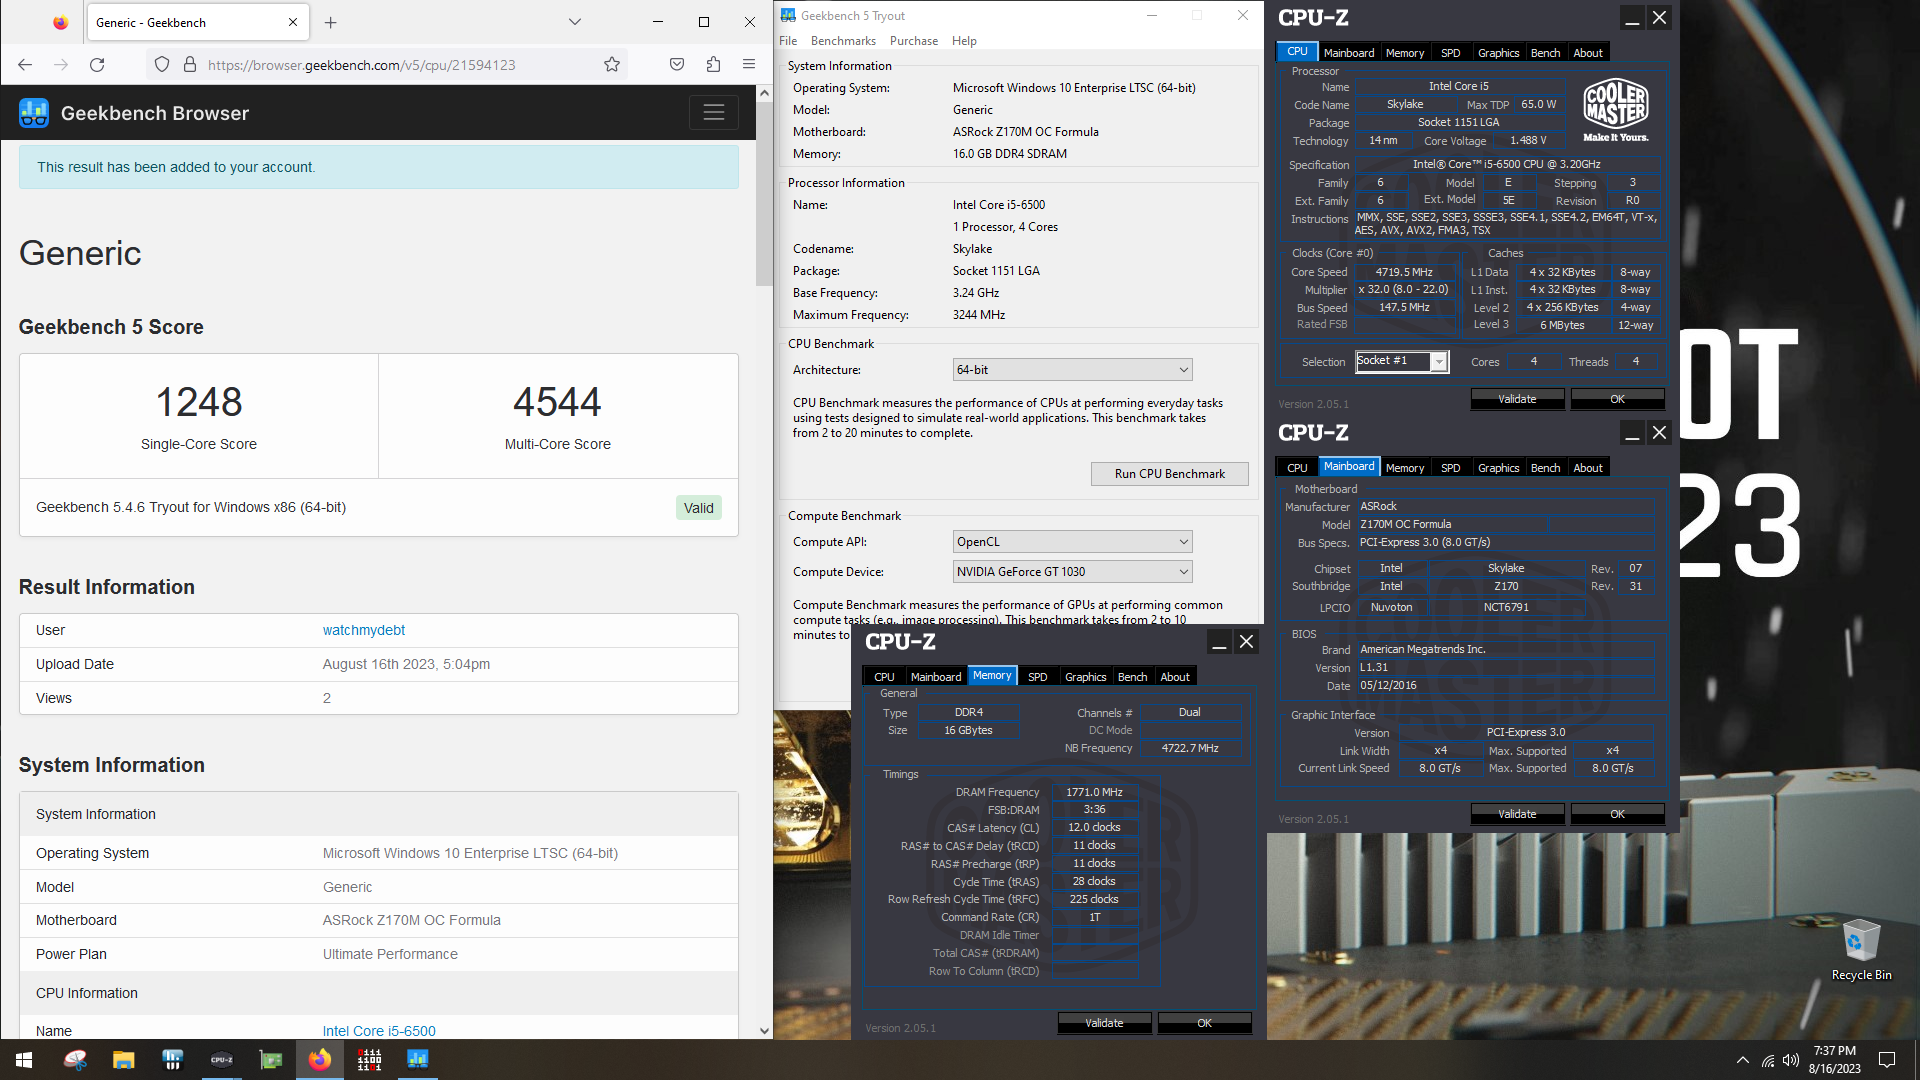Click the green graphics card taskbar icon
The image size is (1920, 1080).
(x=270, y=1060)
